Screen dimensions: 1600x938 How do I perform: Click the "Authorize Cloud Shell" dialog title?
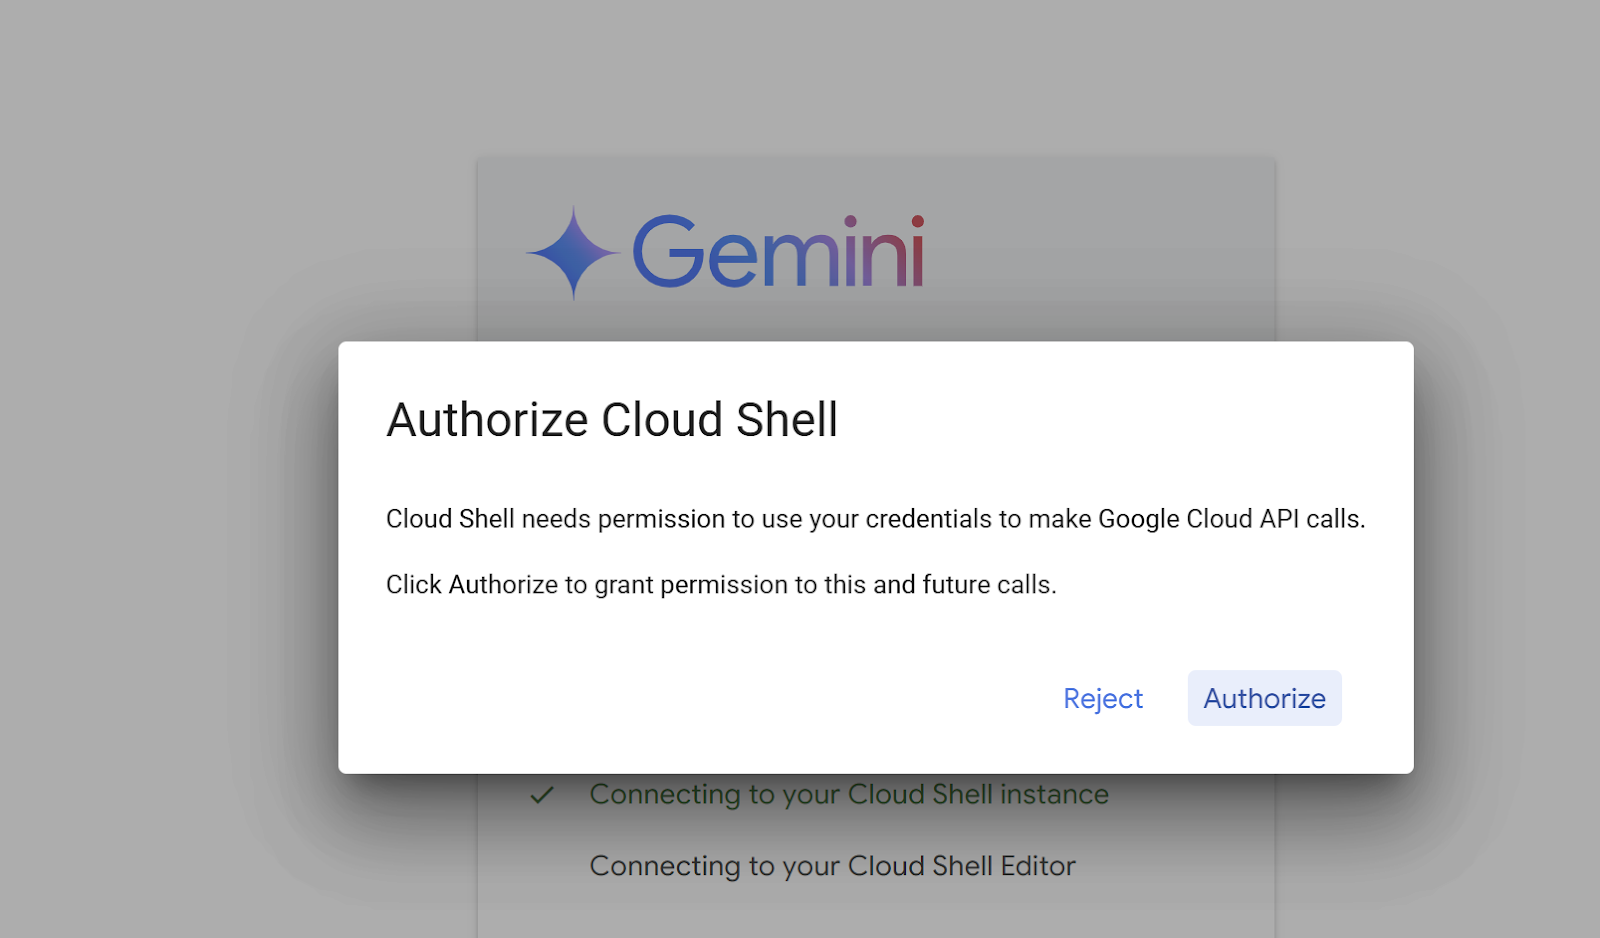(x=612, y=420)
